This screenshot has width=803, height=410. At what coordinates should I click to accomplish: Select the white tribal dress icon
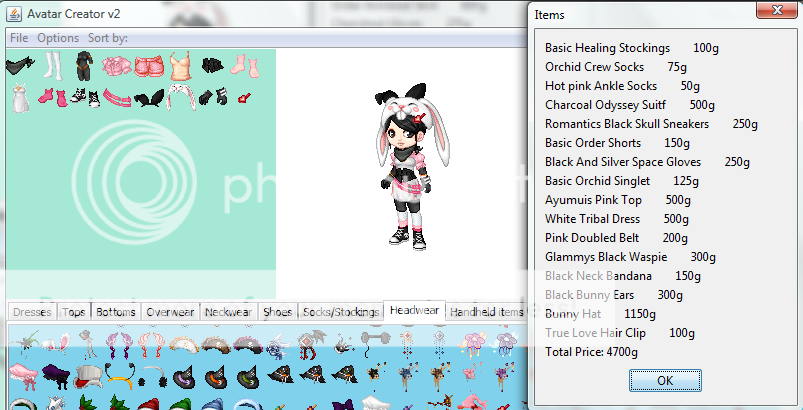(x=18, y=98)
